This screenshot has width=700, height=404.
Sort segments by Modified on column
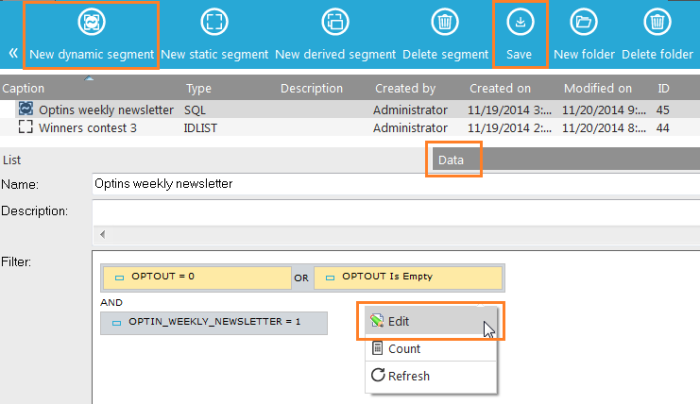tap(597, 89)
